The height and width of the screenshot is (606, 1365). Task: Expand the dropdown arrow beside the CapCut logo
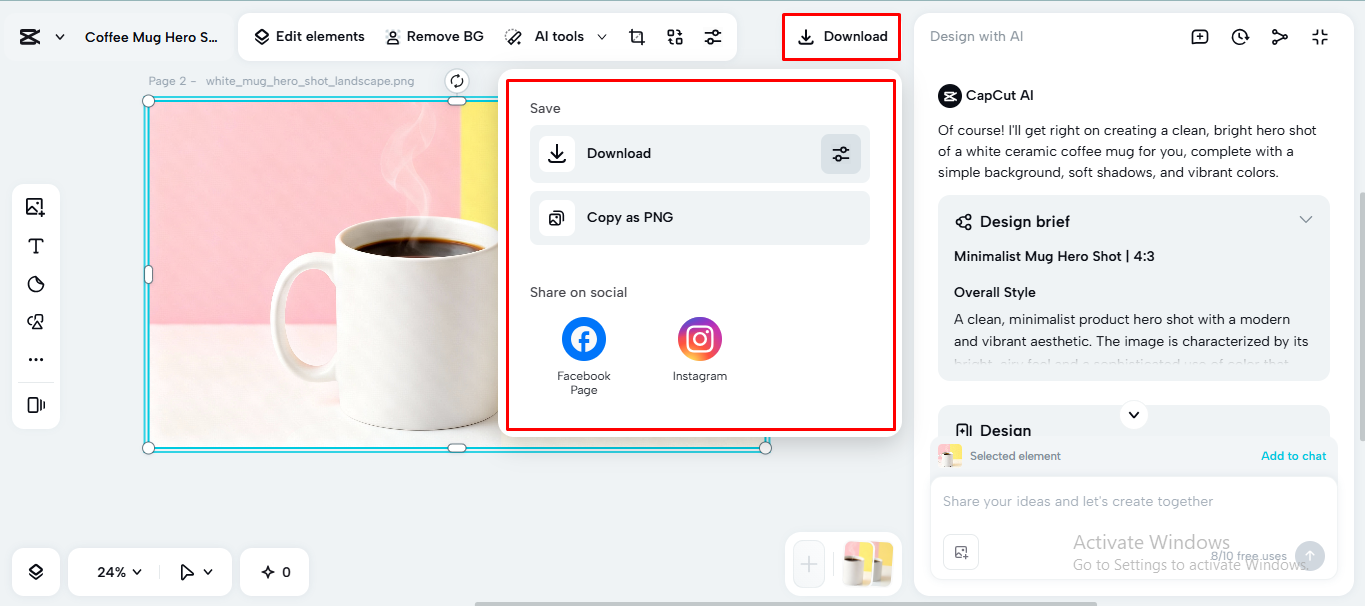[60, 37]
